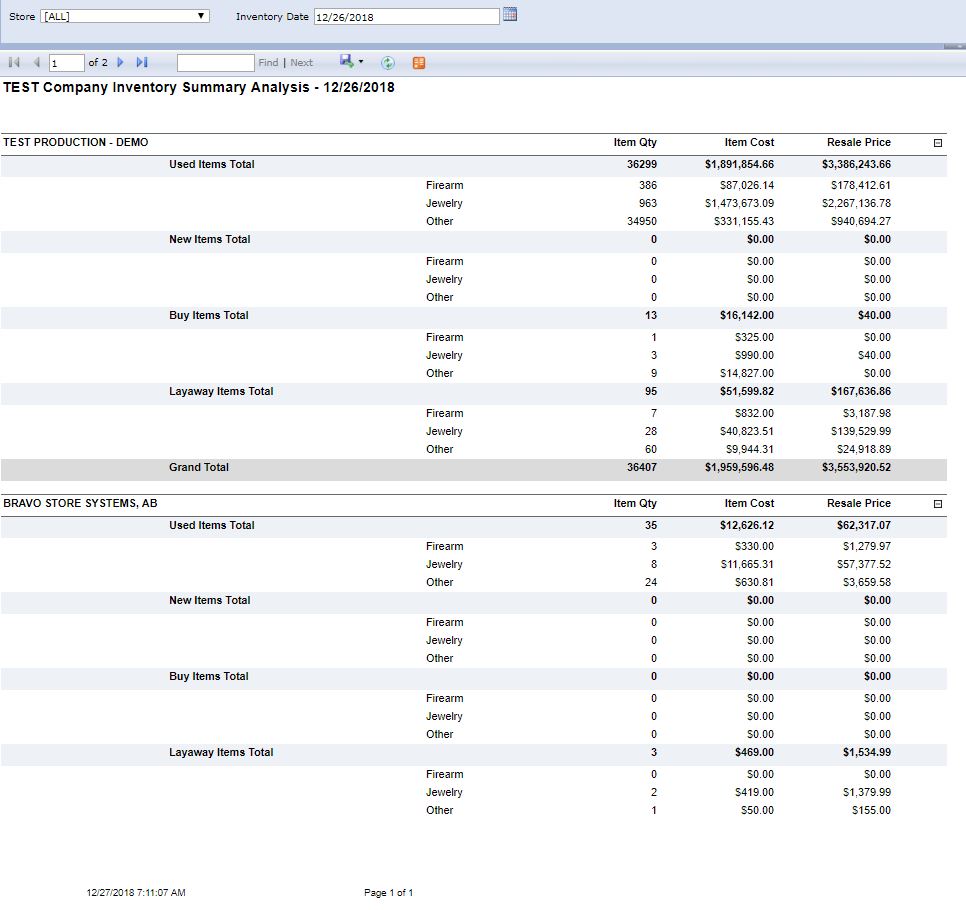Go to next report page
Image resolution: width=966 pixels, height=910 pixels.
pyautogui.click(x=121, y=62)
